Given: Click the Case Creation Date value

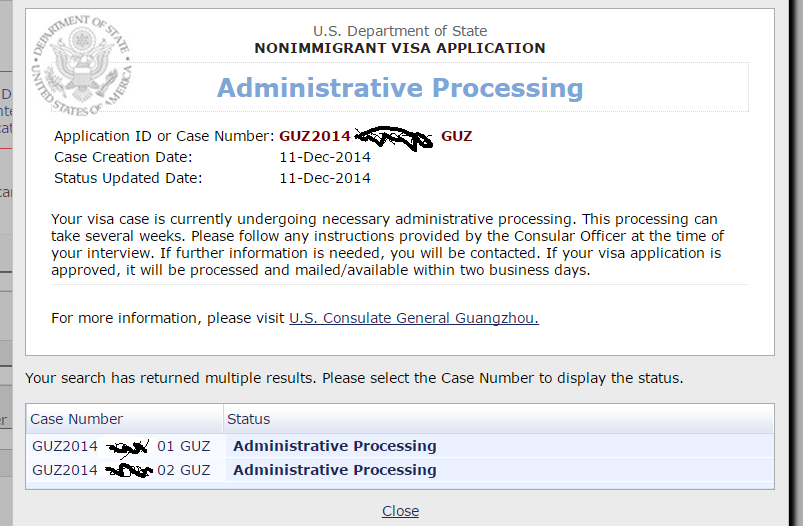Looking at the screenshot, I should click(x=325, y=157).
